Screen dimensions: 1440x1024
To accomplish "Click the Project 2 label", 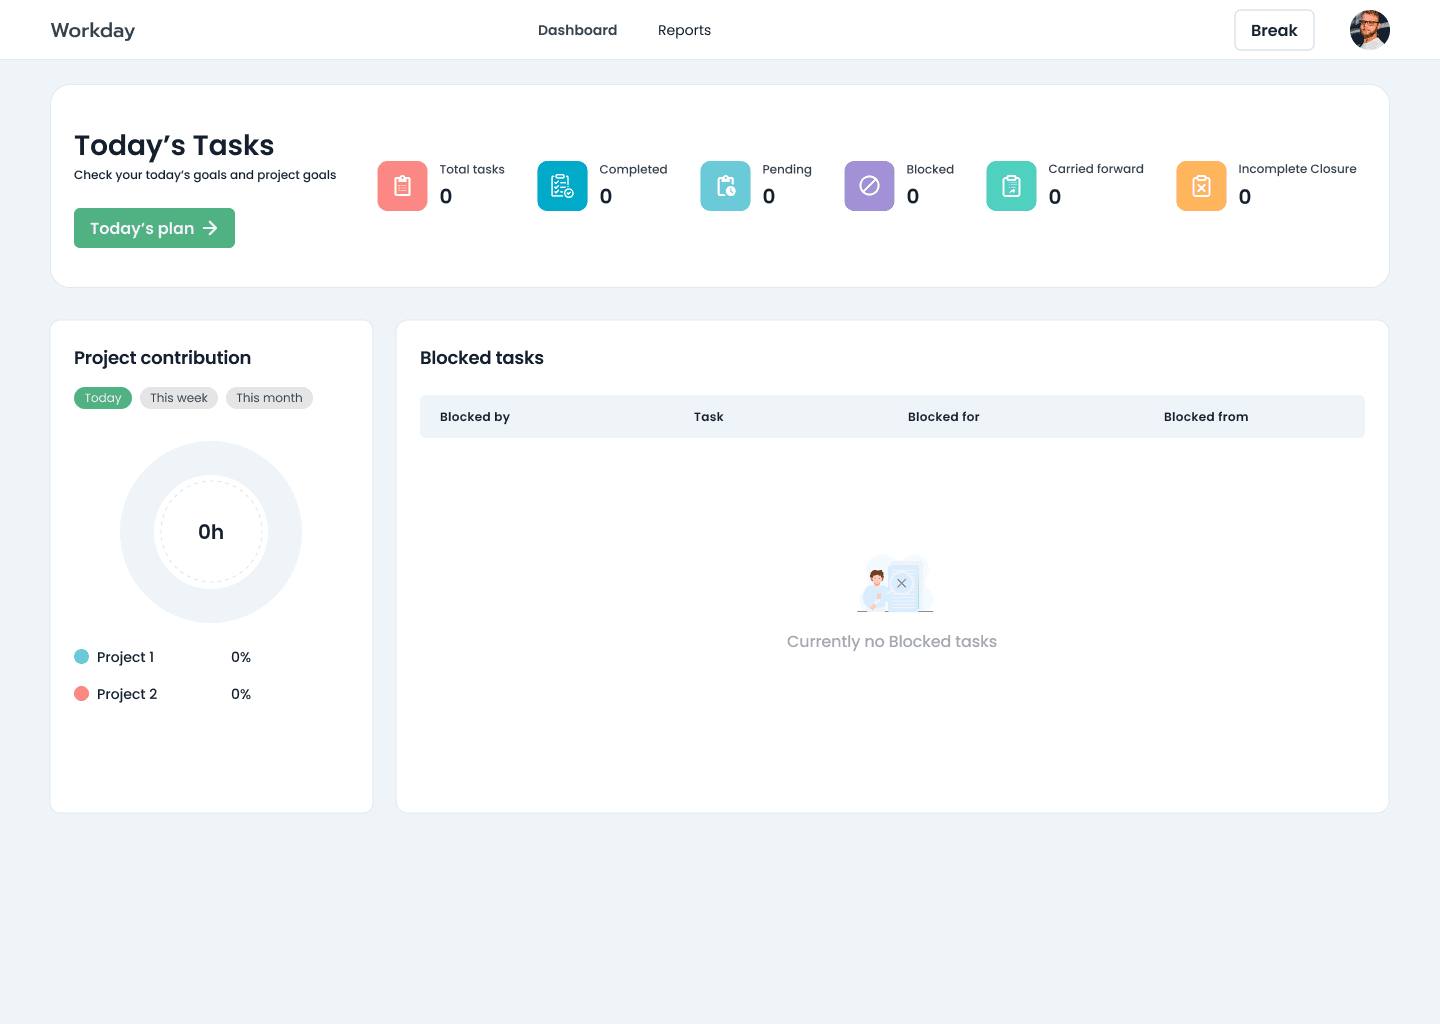I will (127, 694).
